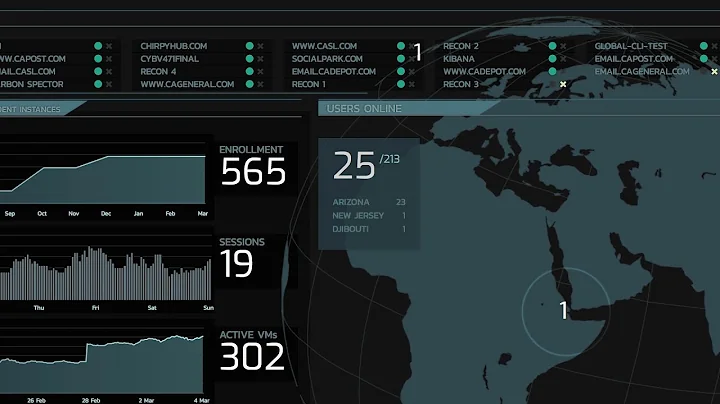Click the SESSIONS value 19
The height and width of the screenshot is (404, 720).
[236, 264]
